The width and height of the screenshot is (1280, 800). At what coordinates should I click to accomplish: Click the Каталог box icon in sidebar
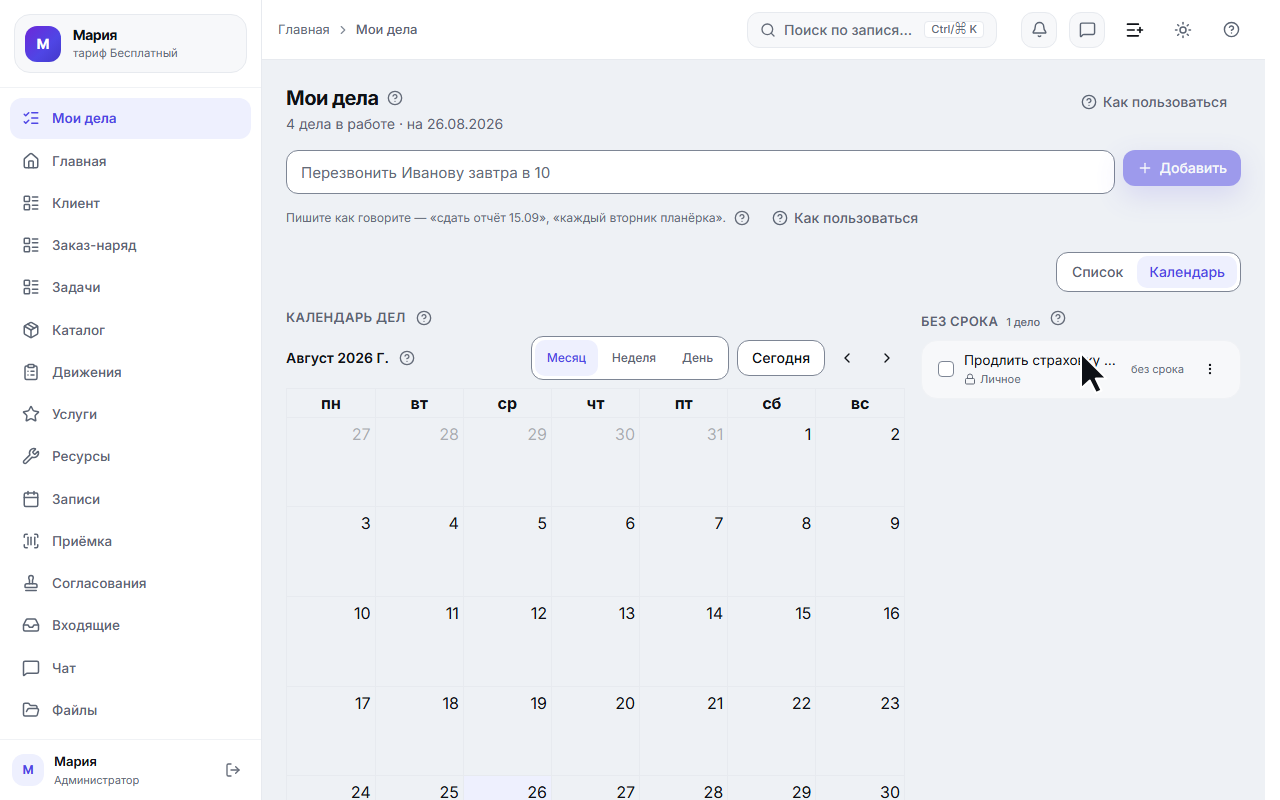[31, 330]
